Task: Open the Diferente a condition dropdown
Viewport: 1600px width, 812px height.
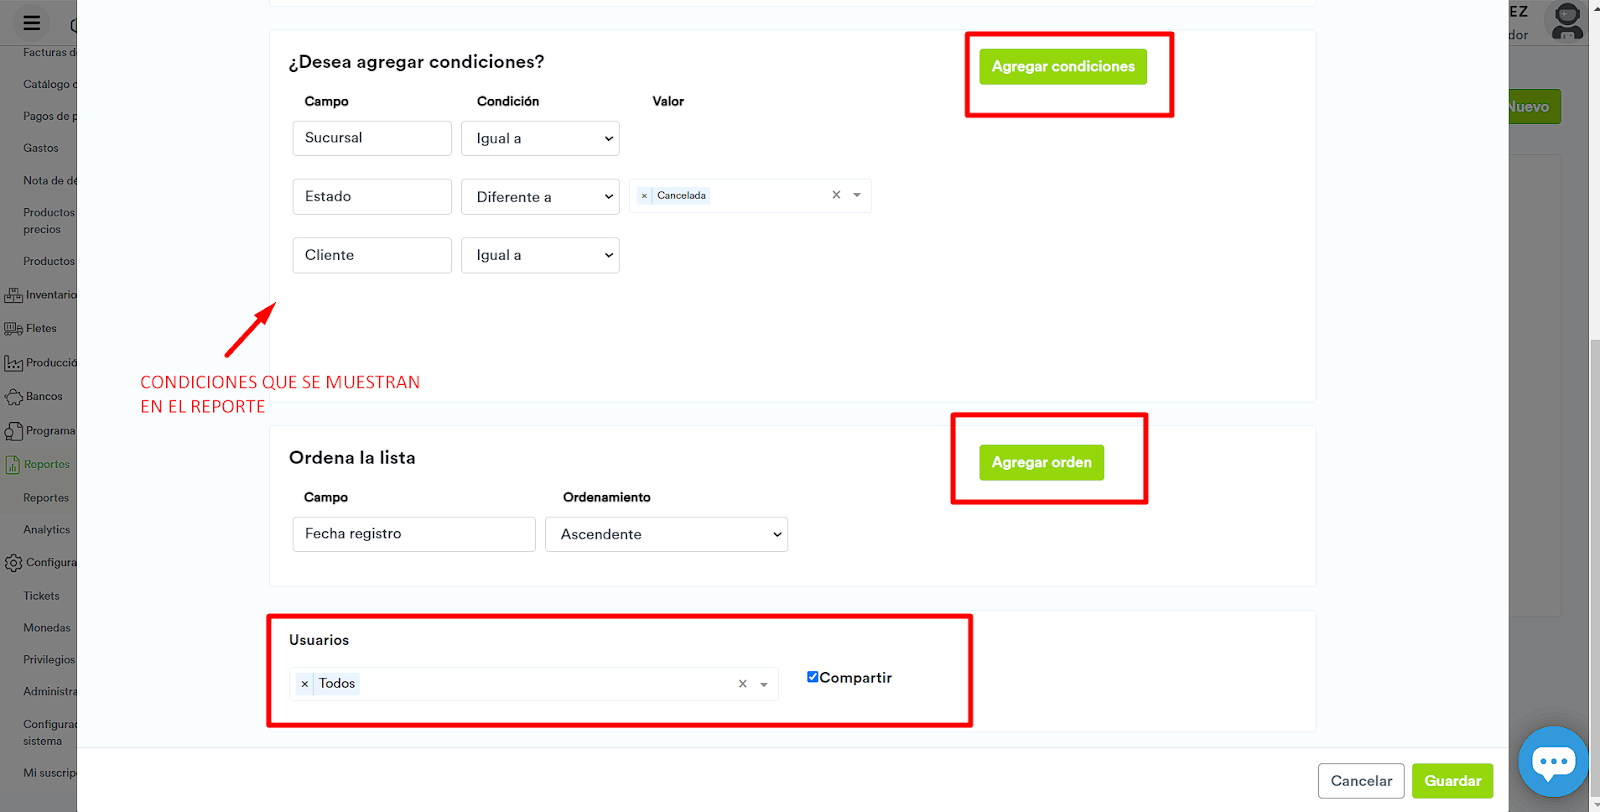Action: tap(540, 197)
